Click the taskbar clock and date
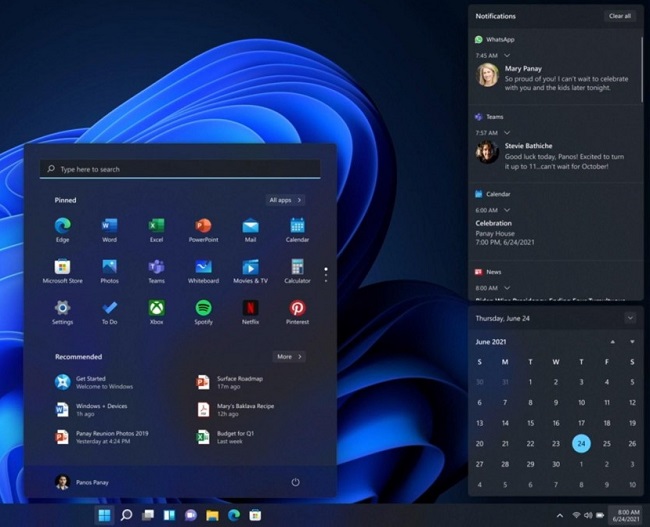650x527 pixels. coord(626,515)
